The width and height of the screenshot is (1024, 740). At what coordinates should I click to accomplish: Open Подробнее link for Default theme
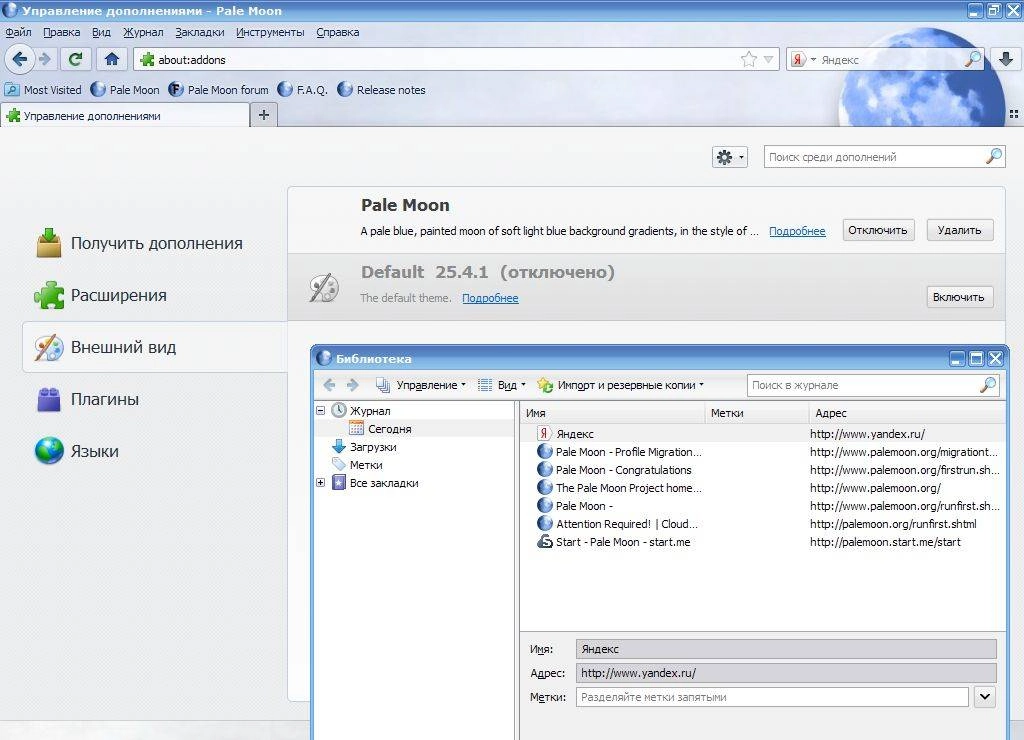click(x=490, y=298)
